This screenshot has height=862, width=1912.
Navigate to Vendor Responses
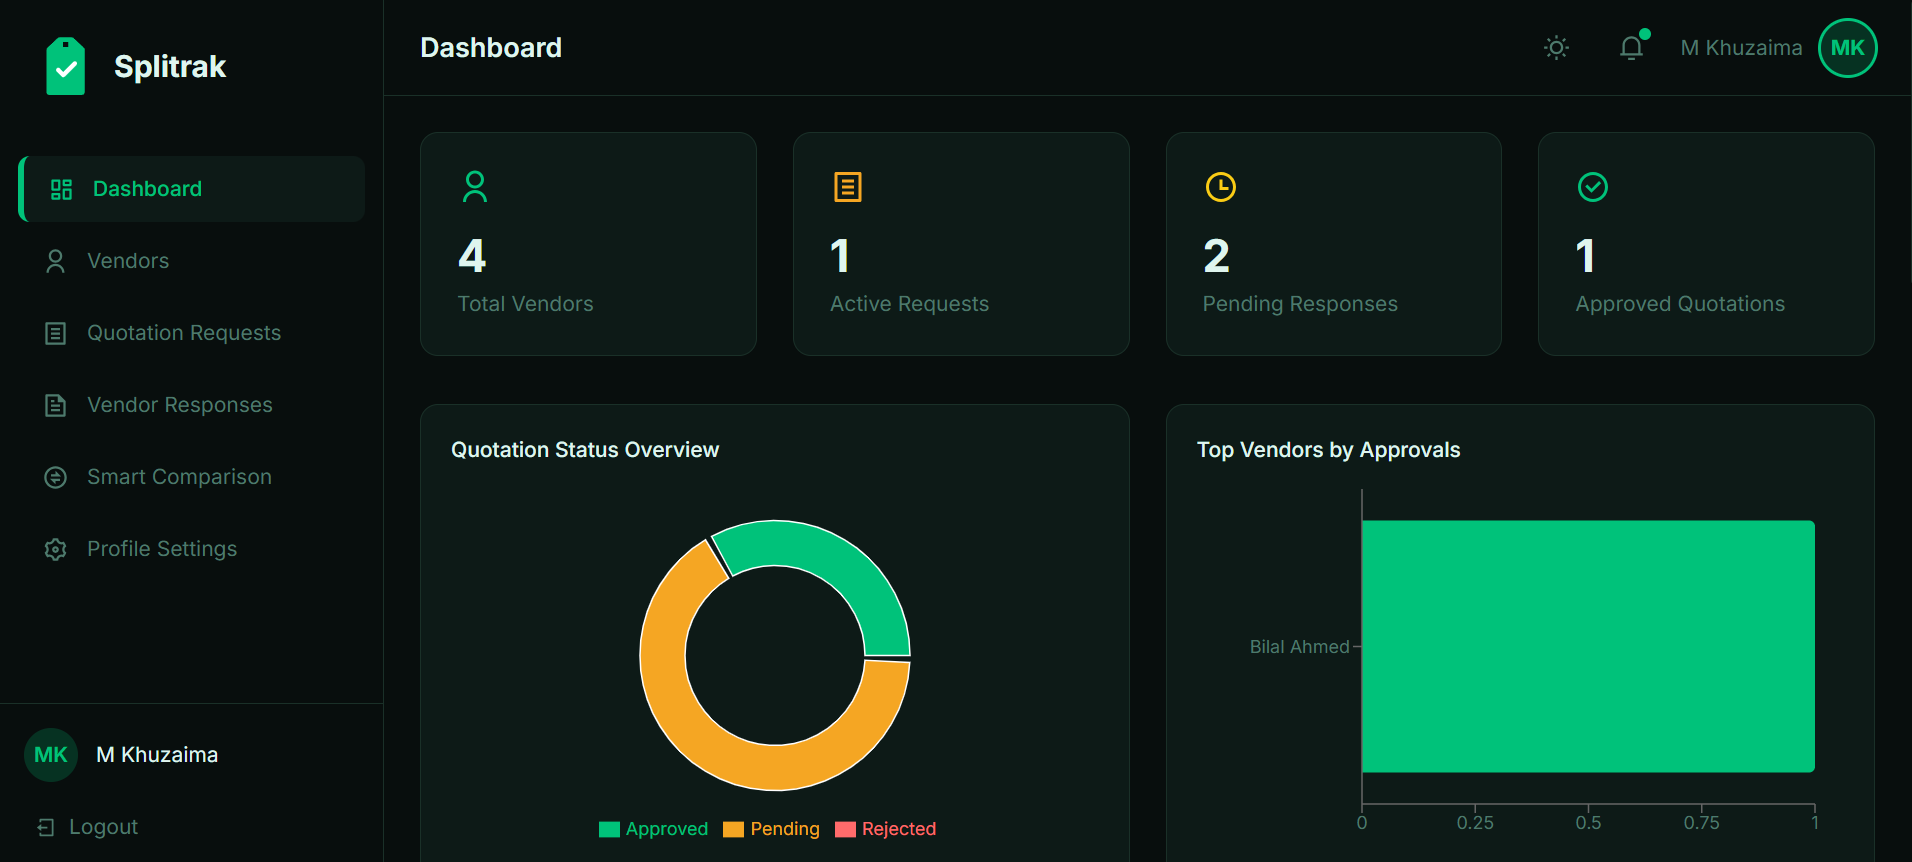click(x=192, y=405)
